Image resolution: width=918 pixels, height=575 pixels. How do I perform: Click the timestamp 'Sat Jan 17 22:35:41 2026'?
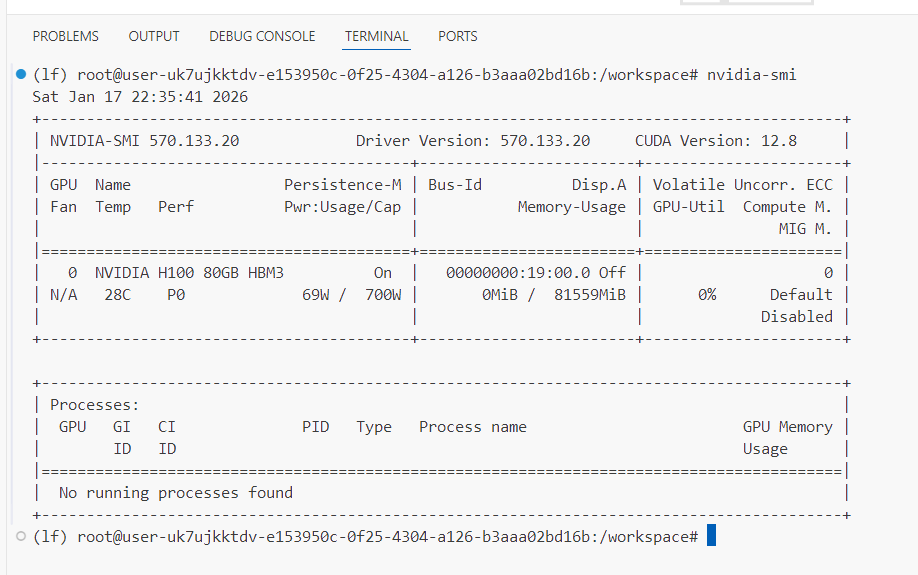click(x=140, y=97)
